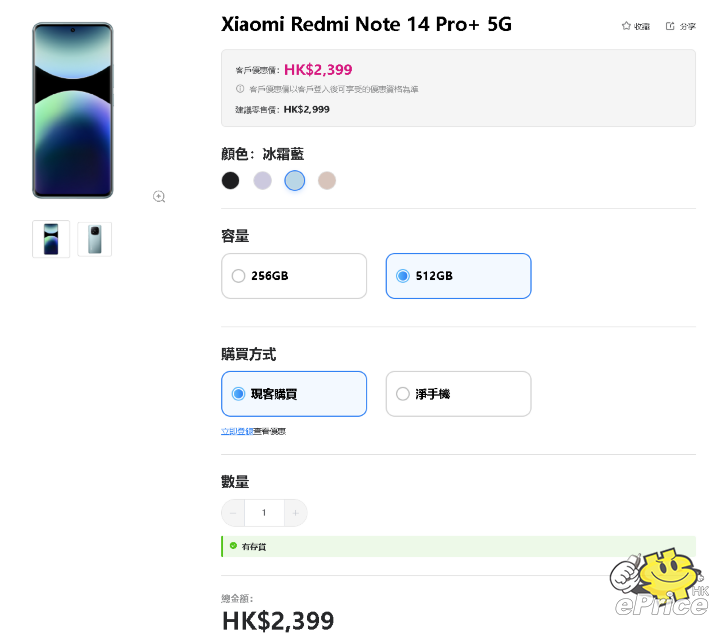The height and width of the screenshot is (641, 719).
Task: Select the 256GB storage option
Action: click(294, 276)
